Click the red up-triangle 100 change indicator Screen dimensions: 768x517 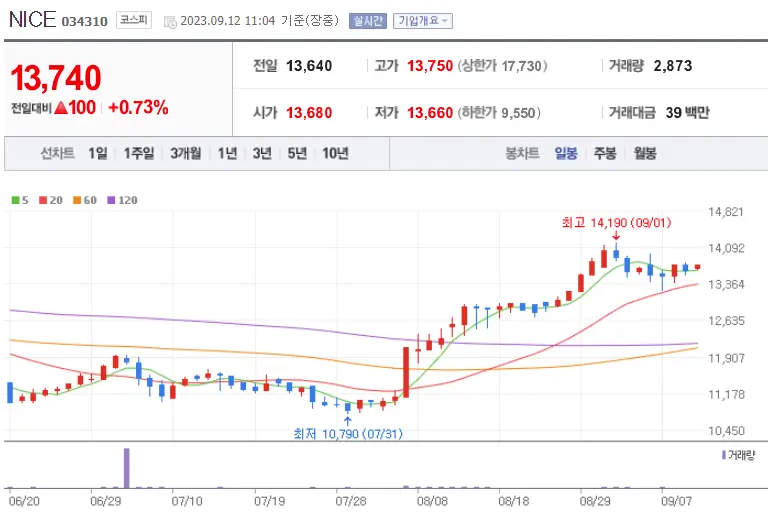click(75, 107)
